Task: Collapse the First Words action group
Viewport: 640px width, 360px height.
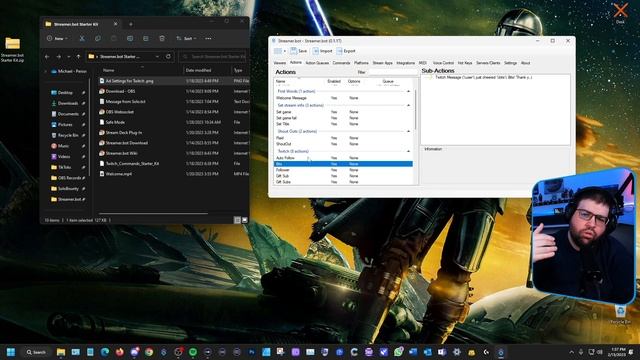Action: coord(408,91)
